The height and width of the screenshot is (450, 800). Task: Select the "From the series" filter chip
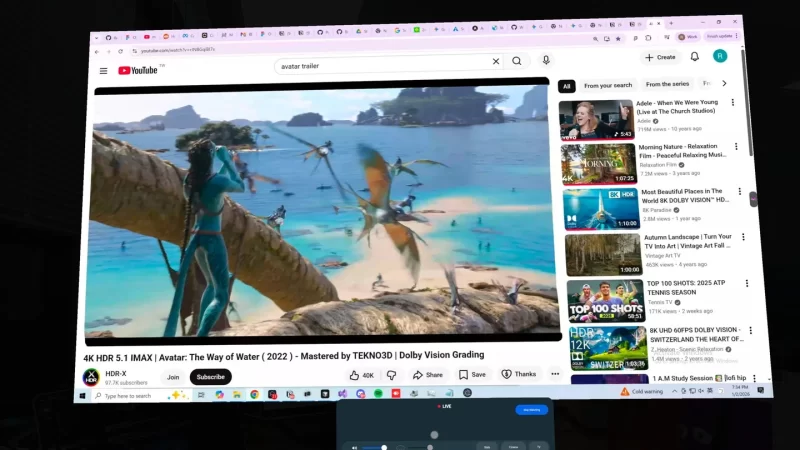[x=667, y=84]
